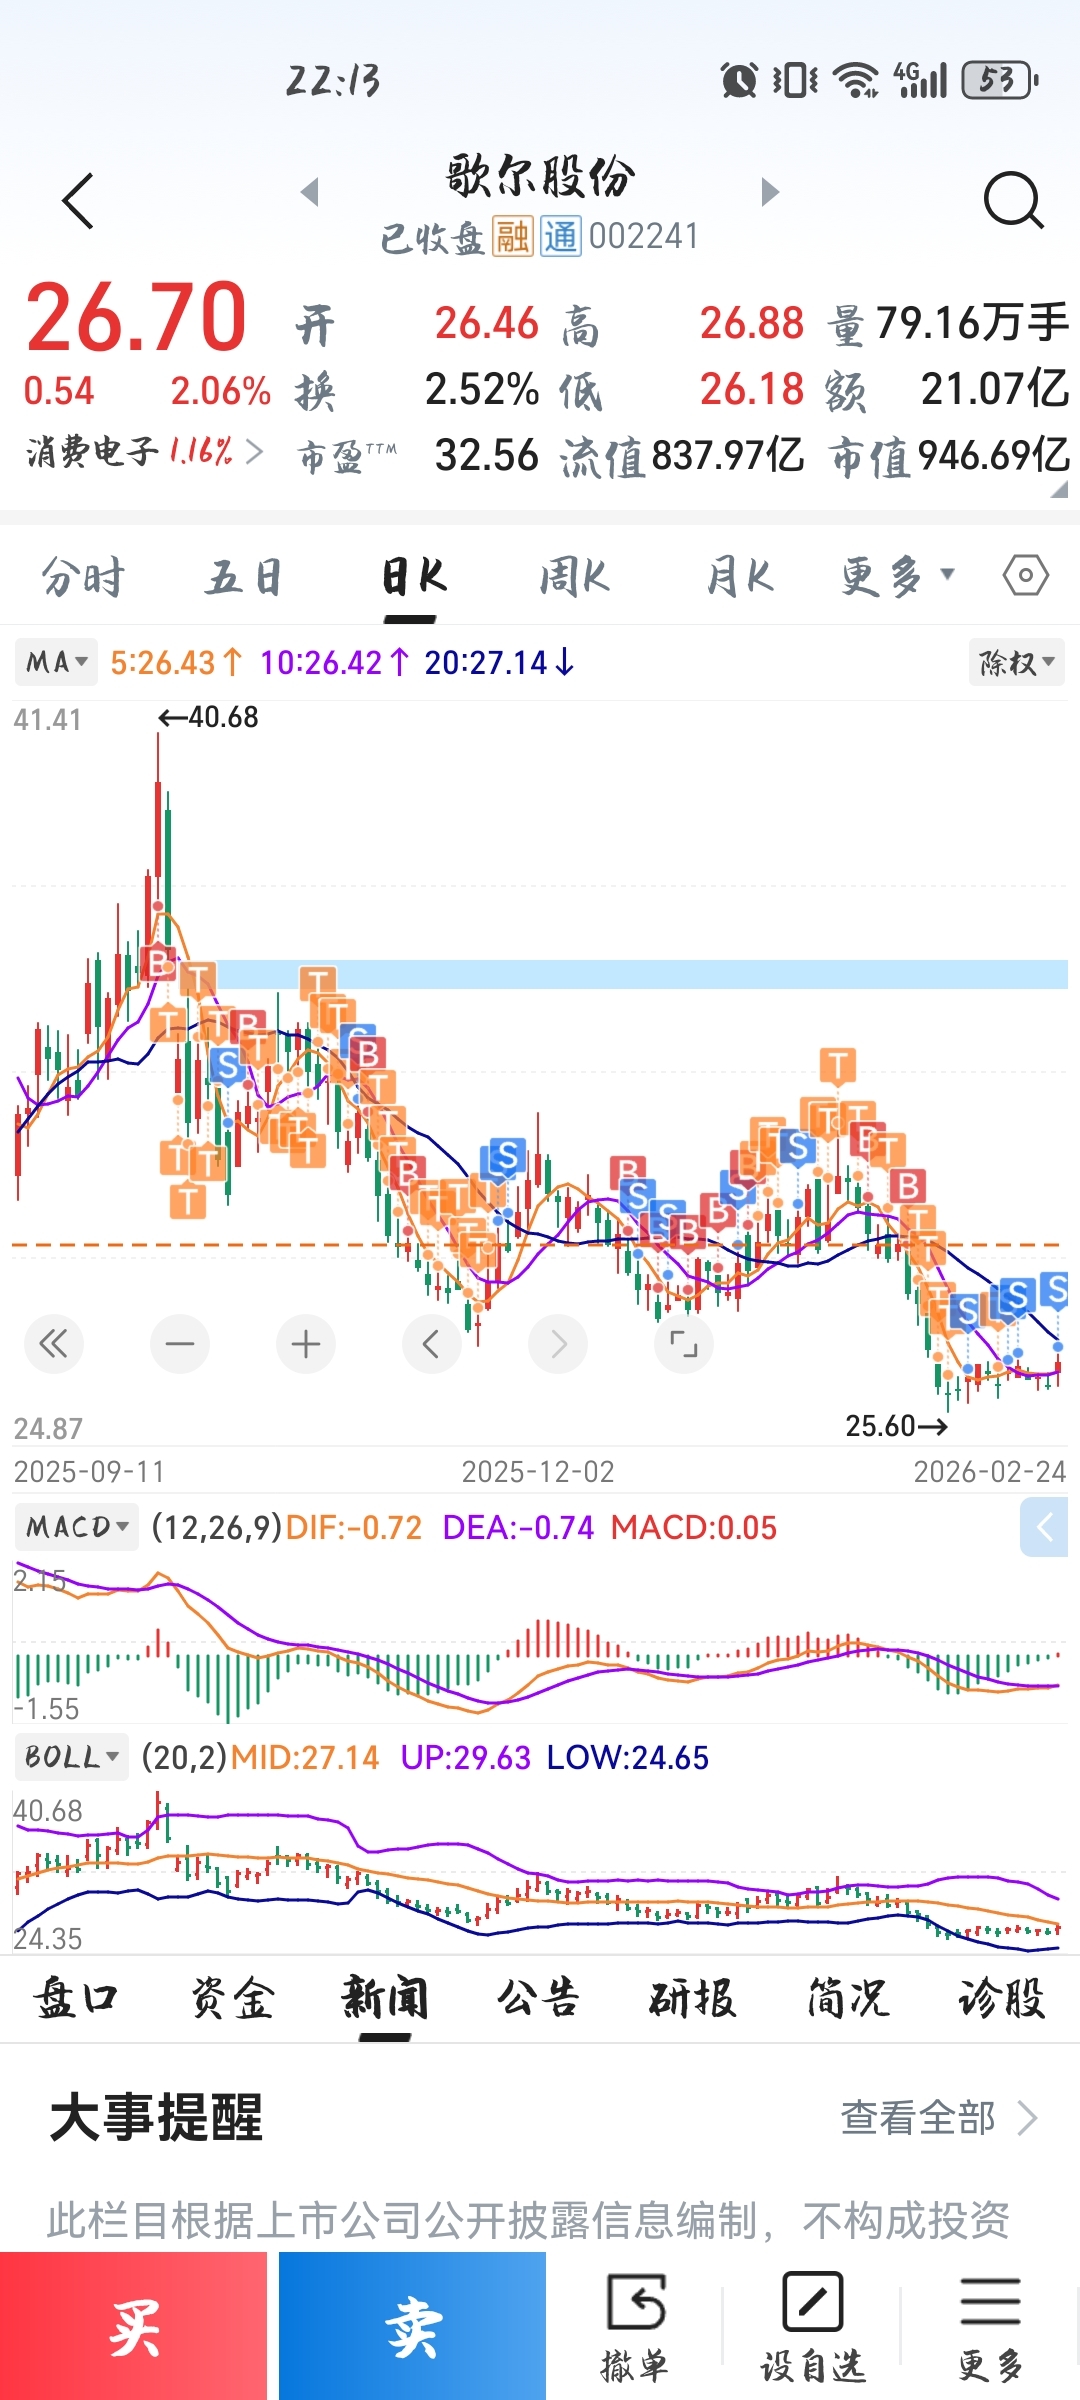Tap the MACD histogram chart area
The image size is (1080, 2400).
coord(540,1640)
